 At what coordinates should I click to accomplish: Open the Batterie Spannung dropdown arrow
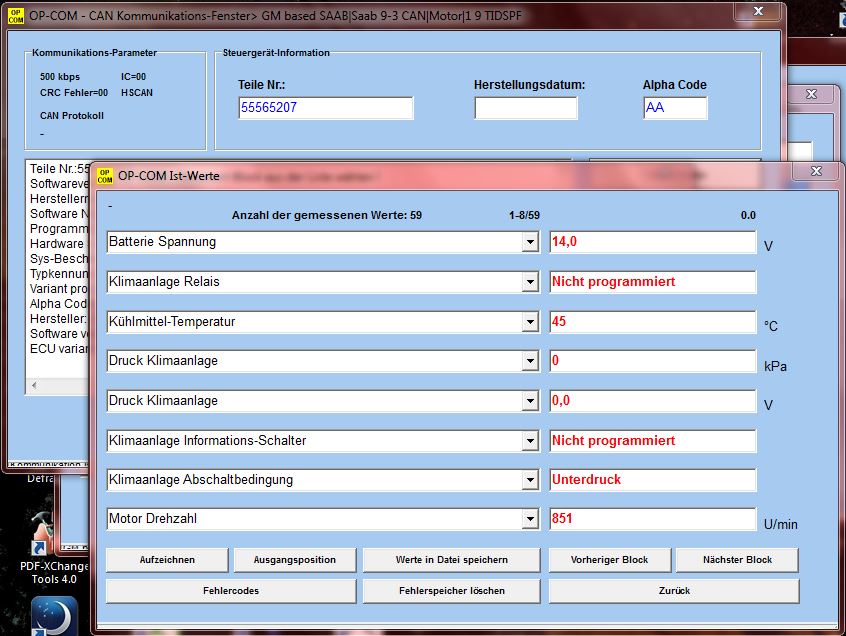pos(530,242)
